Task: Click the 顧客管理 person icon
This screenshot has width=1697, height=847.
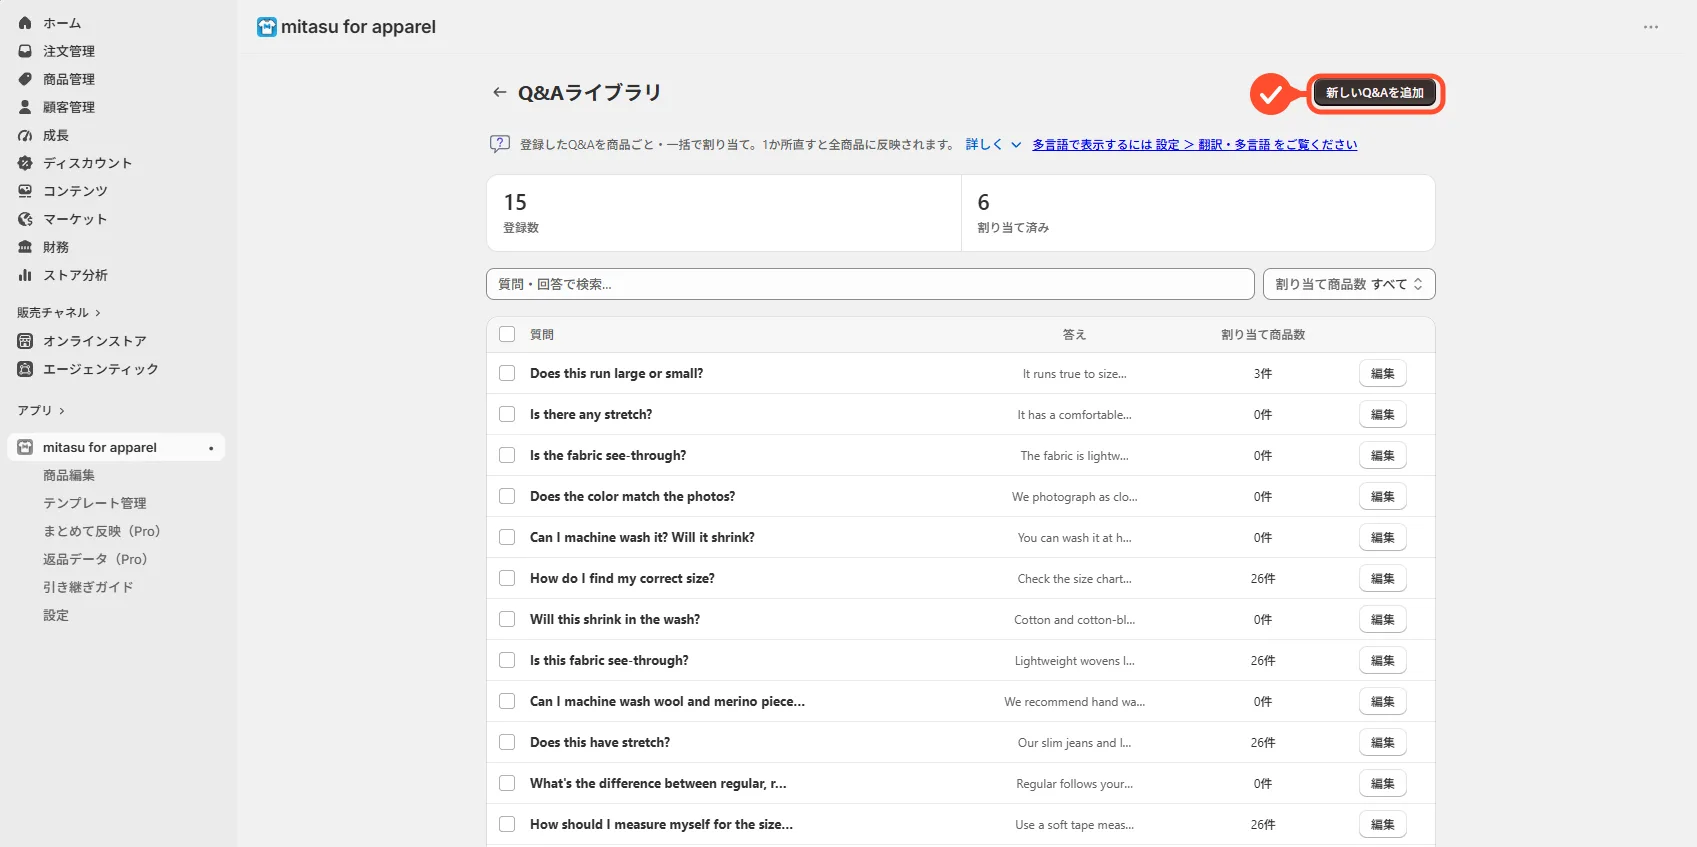Action: 25,106
